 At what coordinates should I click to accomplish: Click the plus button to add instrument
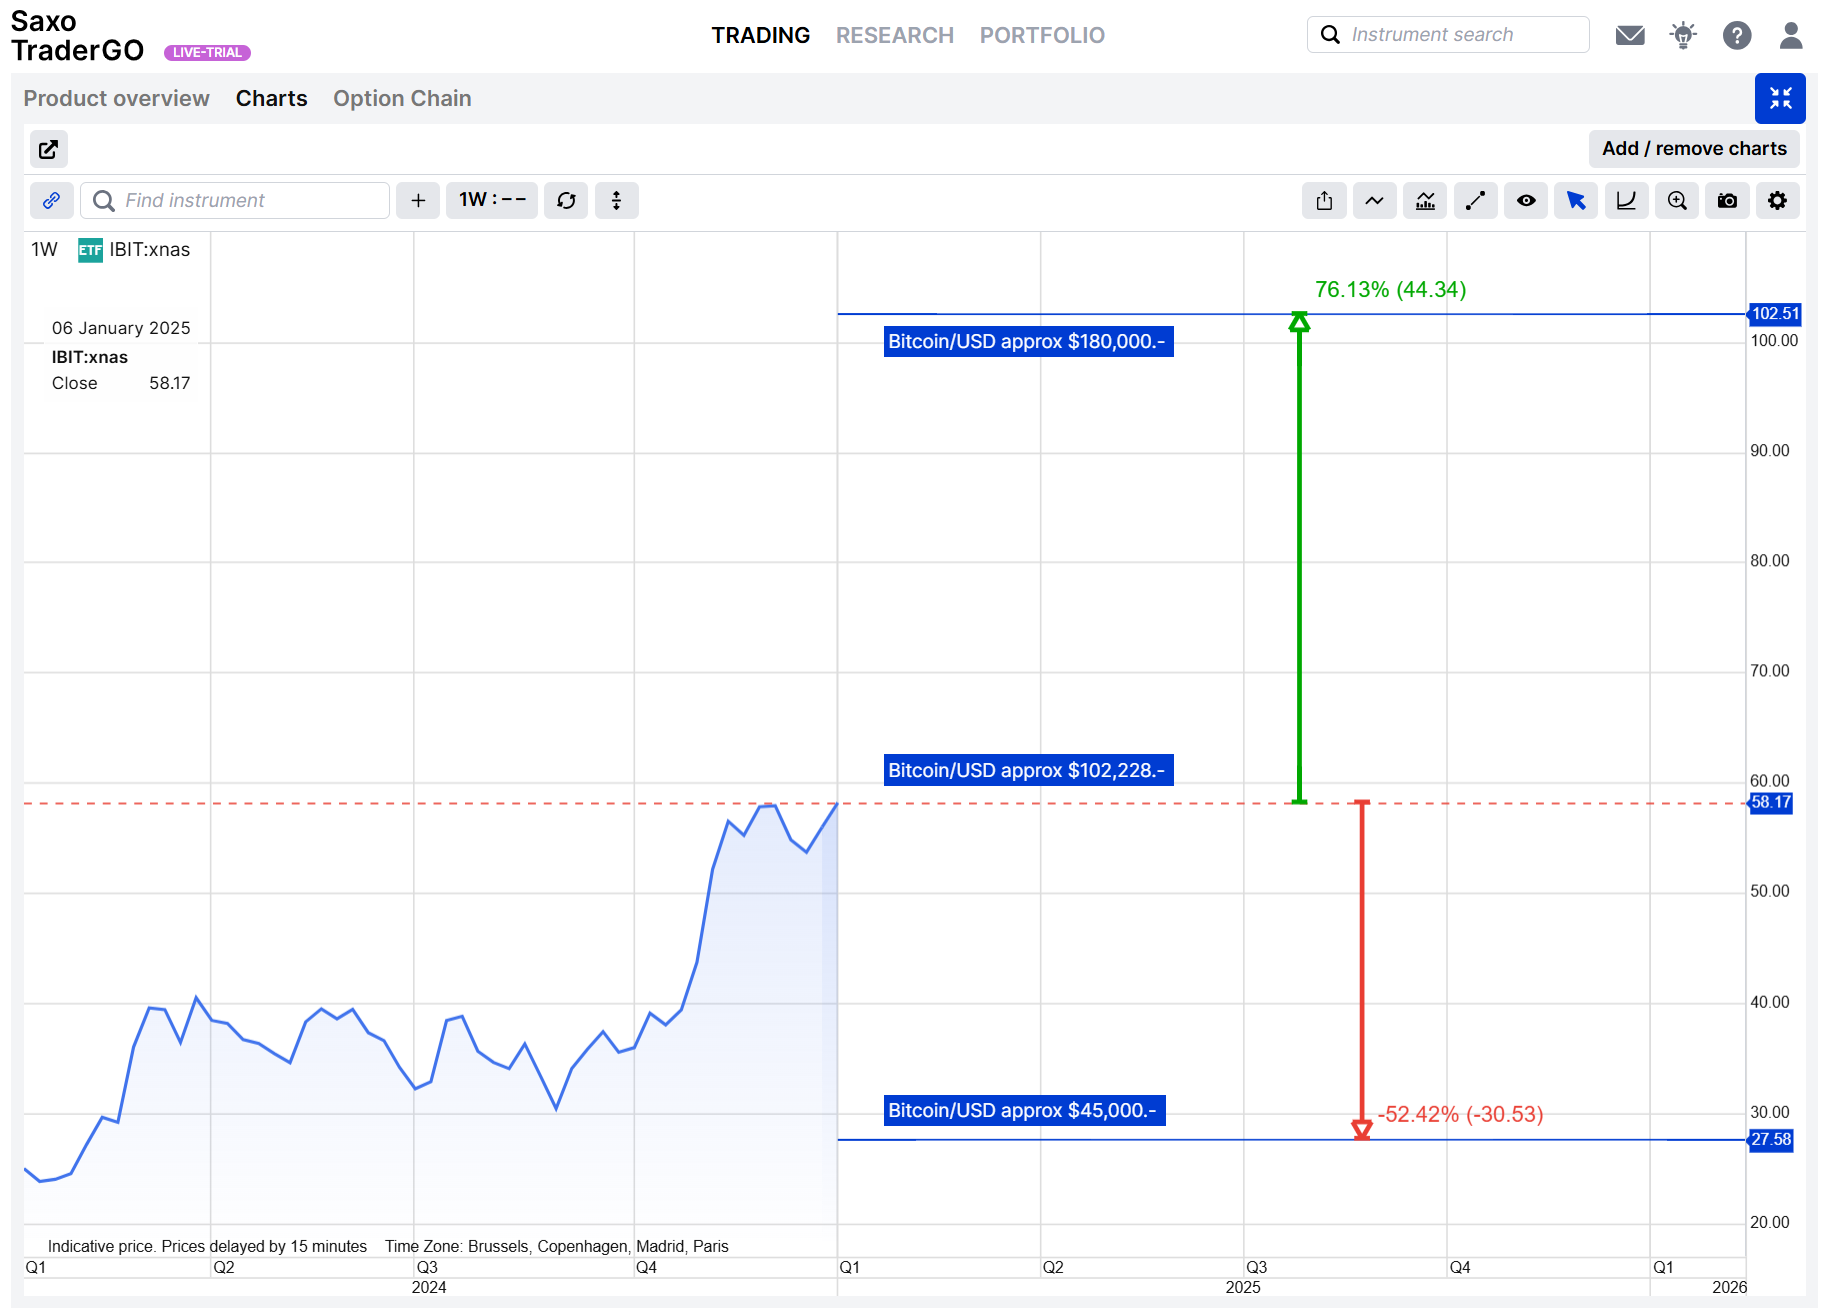click(418, 201)
